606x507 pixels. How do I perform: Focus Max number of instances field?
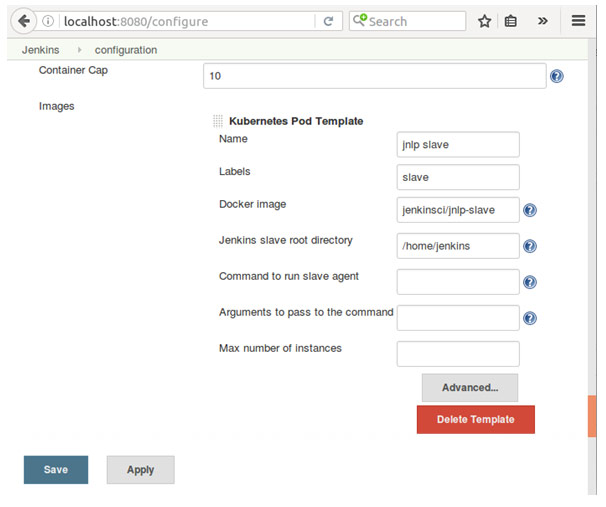(x=458, y=354)
